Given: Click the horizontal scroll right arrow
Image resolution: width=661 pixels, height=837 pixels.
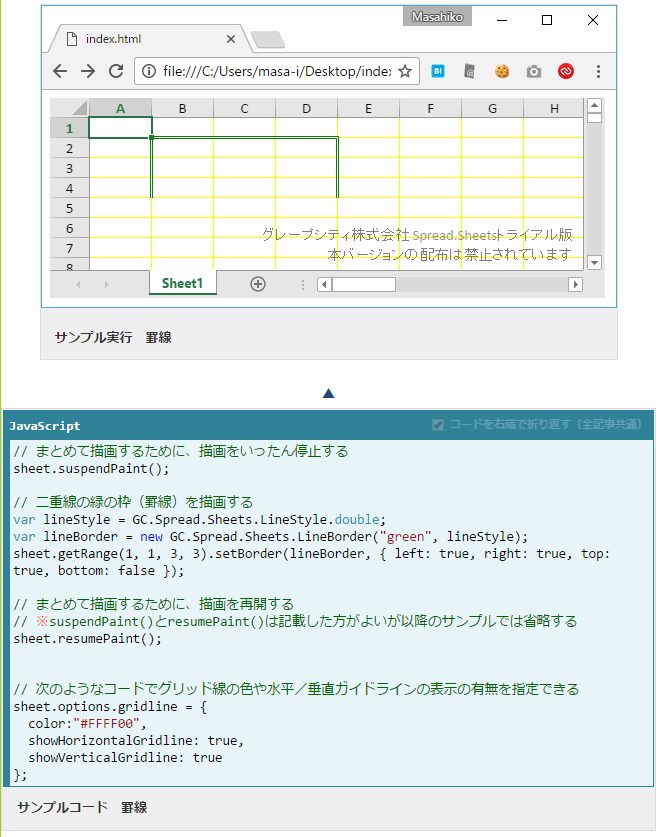Looking at the screenshot, I should click(575, 285).
